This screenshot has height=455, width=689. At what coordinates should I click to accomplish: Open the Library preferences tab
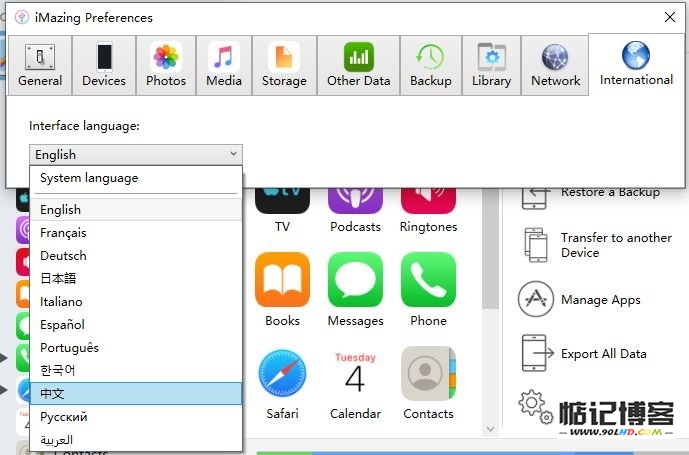coord(492,66)
